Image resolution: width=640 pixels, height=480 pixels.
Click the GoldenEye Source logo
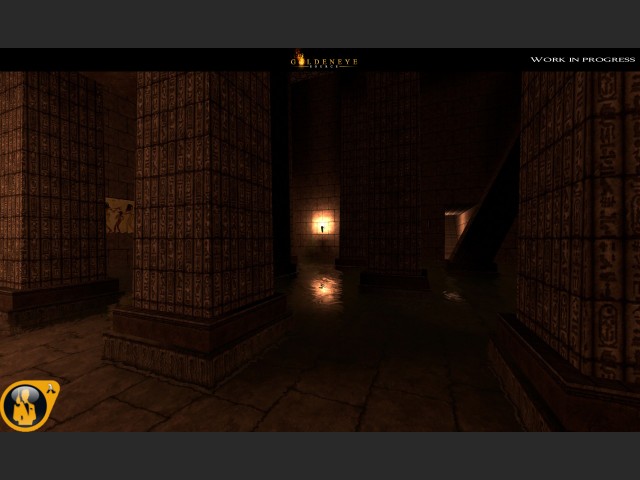pos(324,59)
